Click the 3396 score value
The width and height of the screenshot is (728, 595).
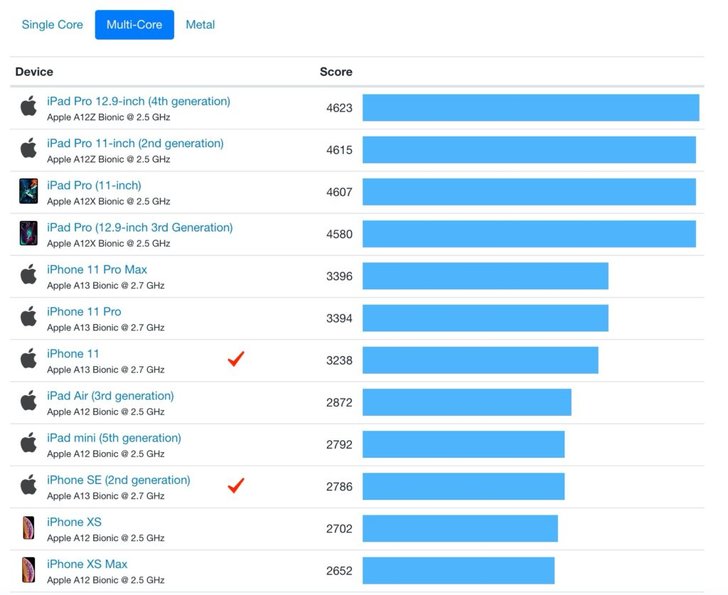tap(339, 277)
